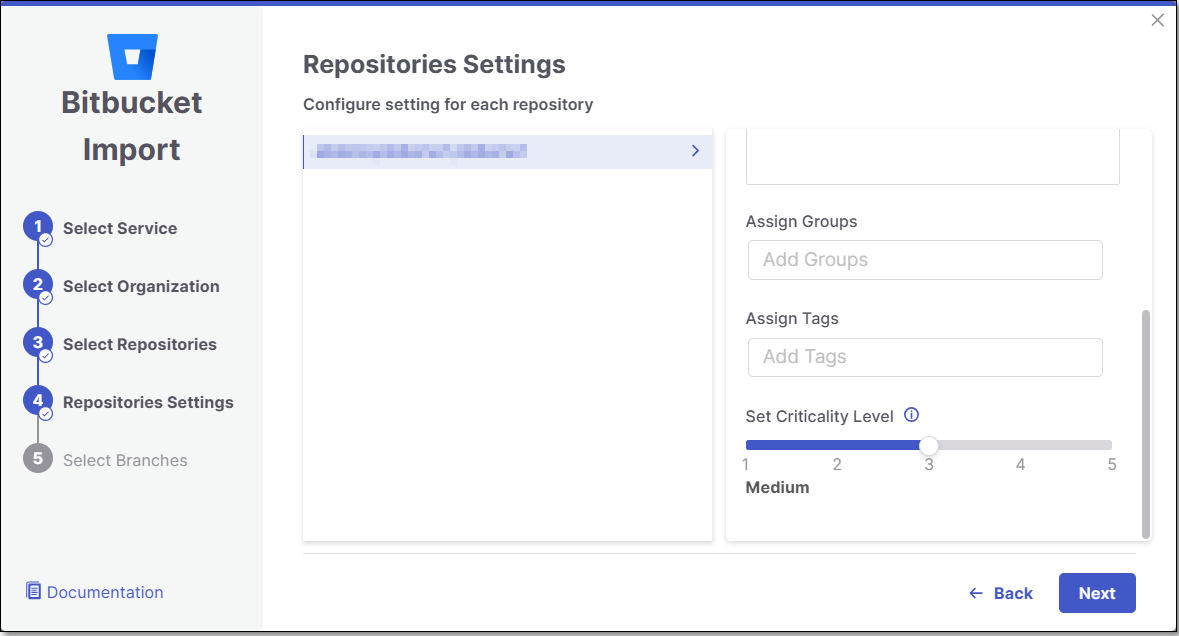The width and height of the screenshot is (1179, 636).
Task: Click the info icon beside Set Criticality Level
Action: click(911, 415)
